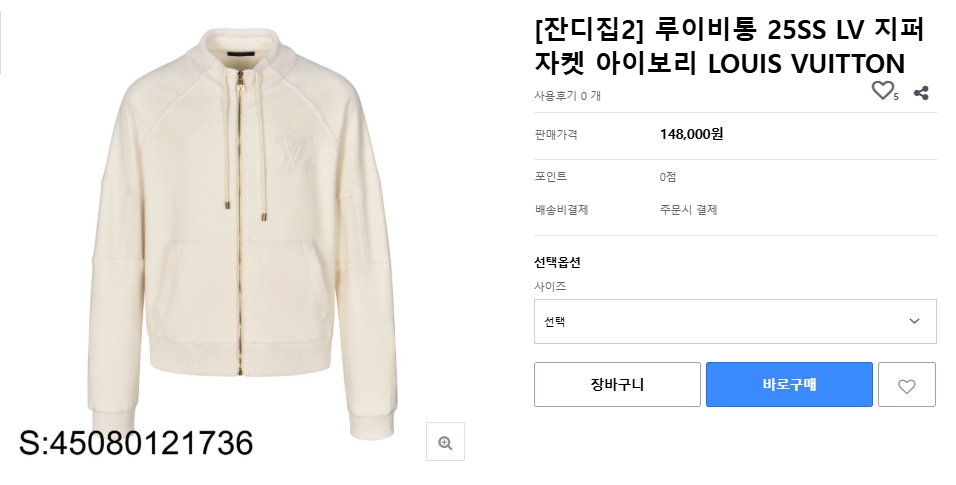956x485 pixels.
Task: Click the 장바구니 cart button
Action: pyautogui.click(x=617, y=385)
